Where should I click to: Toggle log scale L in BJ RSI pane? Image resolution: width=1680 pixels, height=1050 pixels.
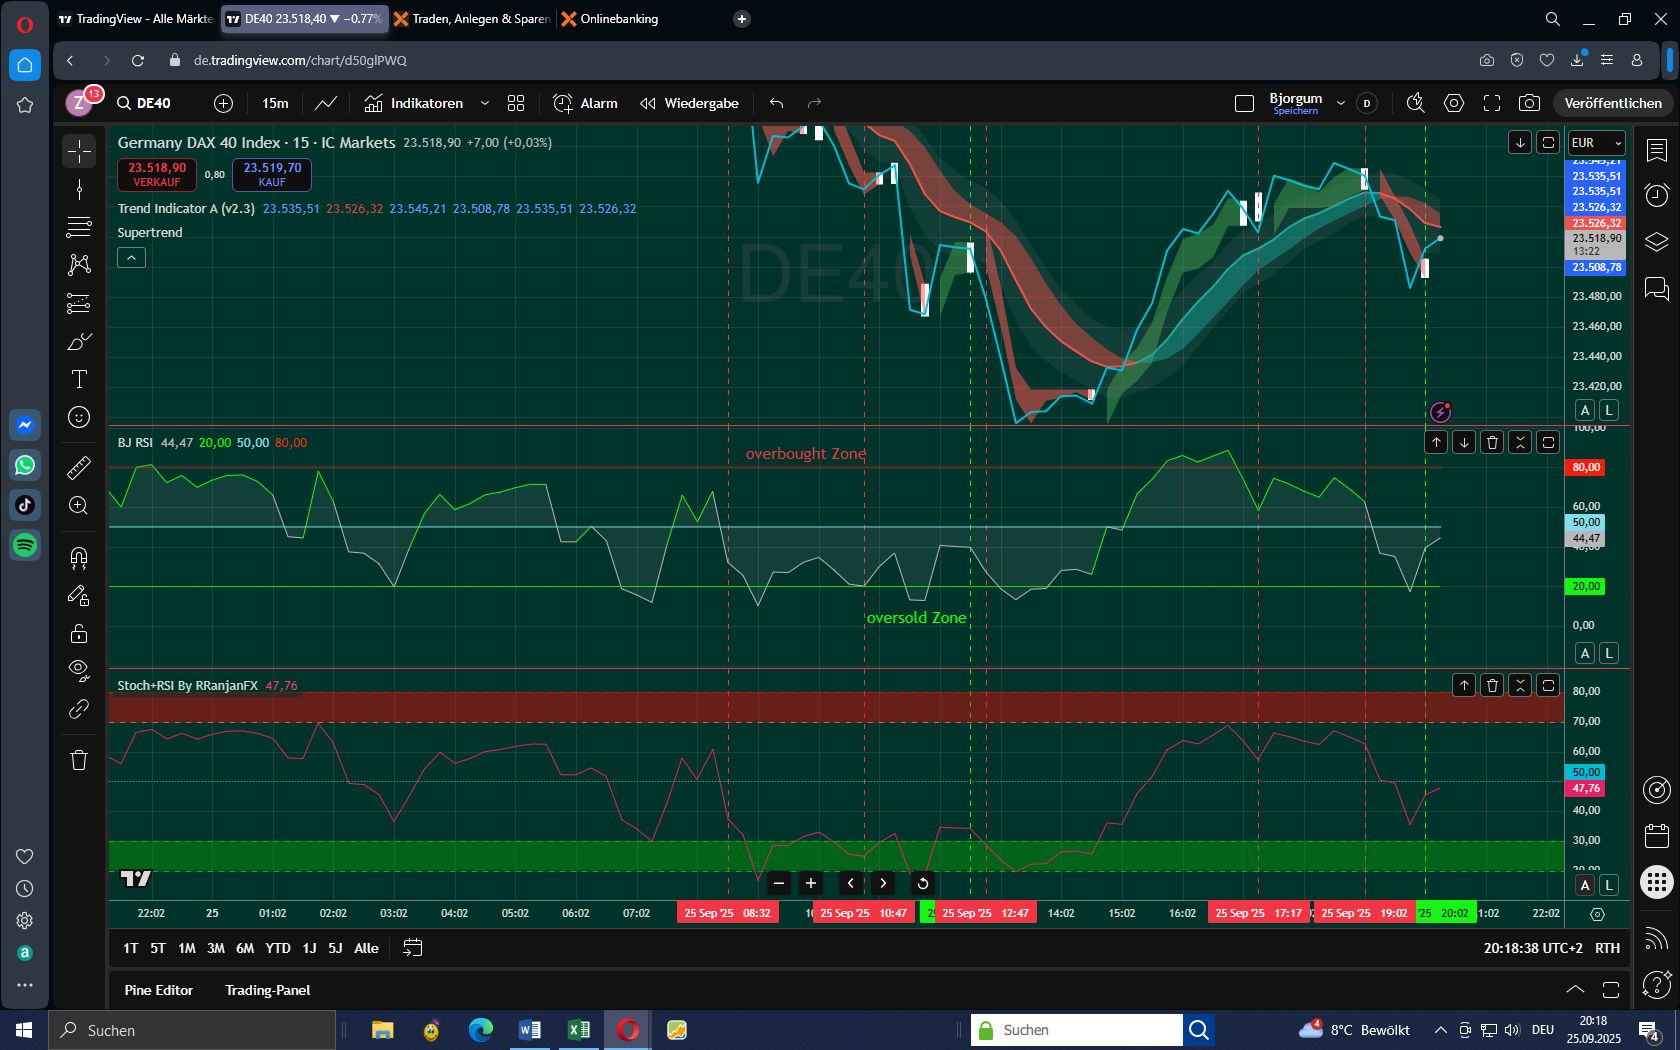point(1609,653)
